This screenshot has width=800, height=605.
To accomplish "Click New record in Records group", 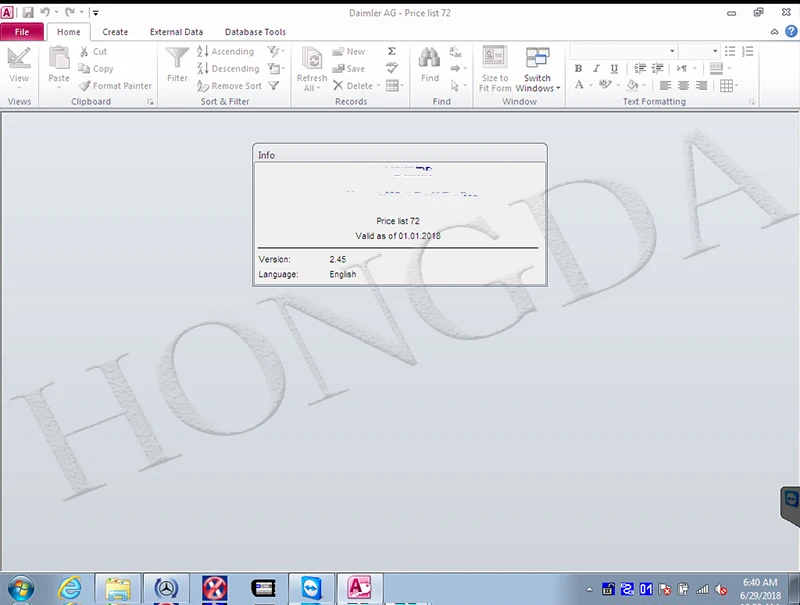I will click(x=349, y=52).
